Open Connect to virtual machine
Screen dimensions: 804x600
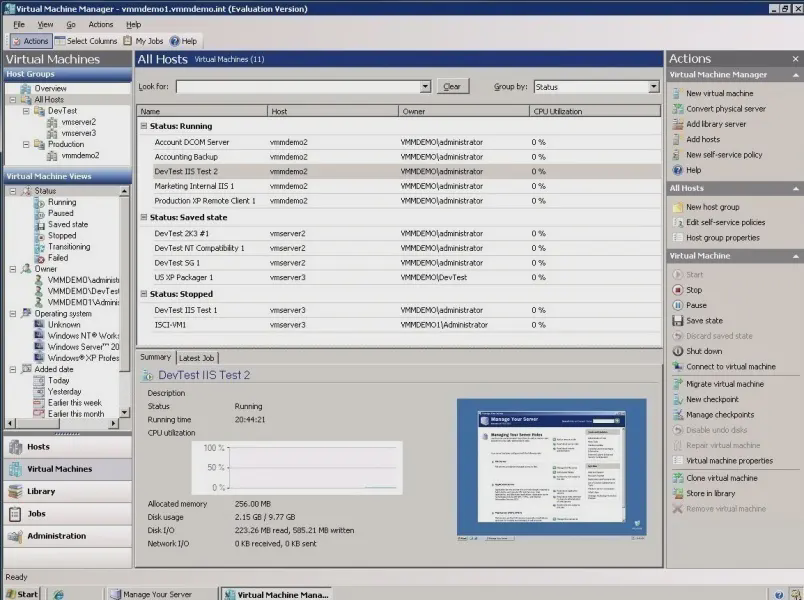click(x=677, y=367)
